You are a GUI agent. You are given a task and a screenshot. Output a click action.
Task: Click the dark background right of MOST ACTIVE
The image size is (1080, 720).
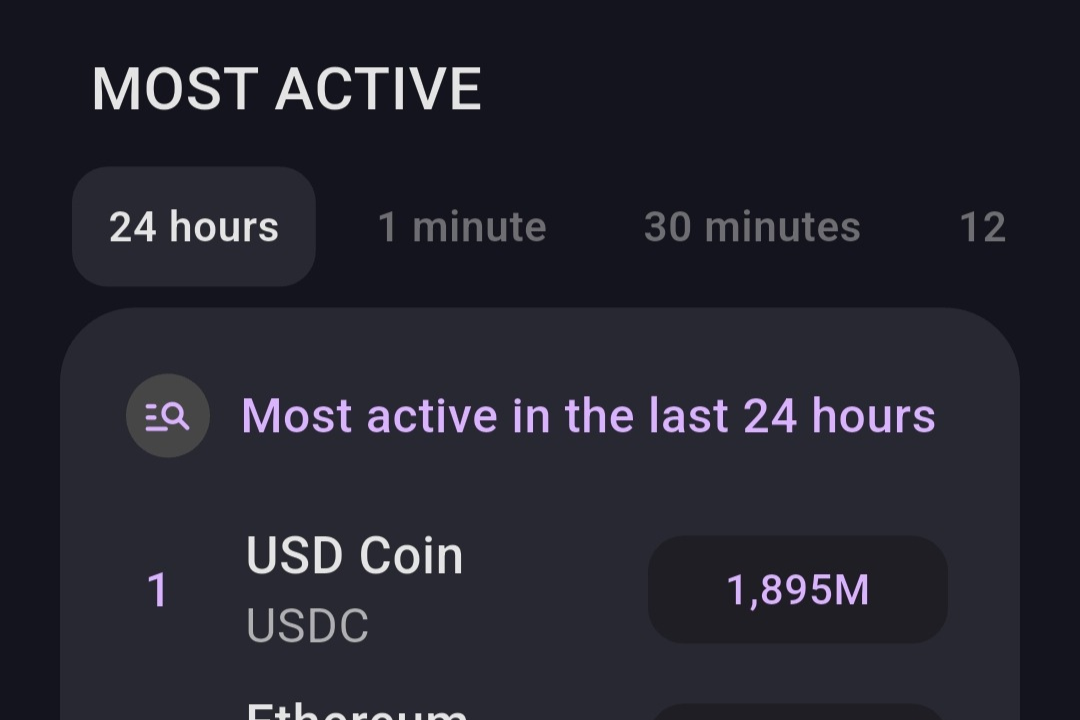780,89
